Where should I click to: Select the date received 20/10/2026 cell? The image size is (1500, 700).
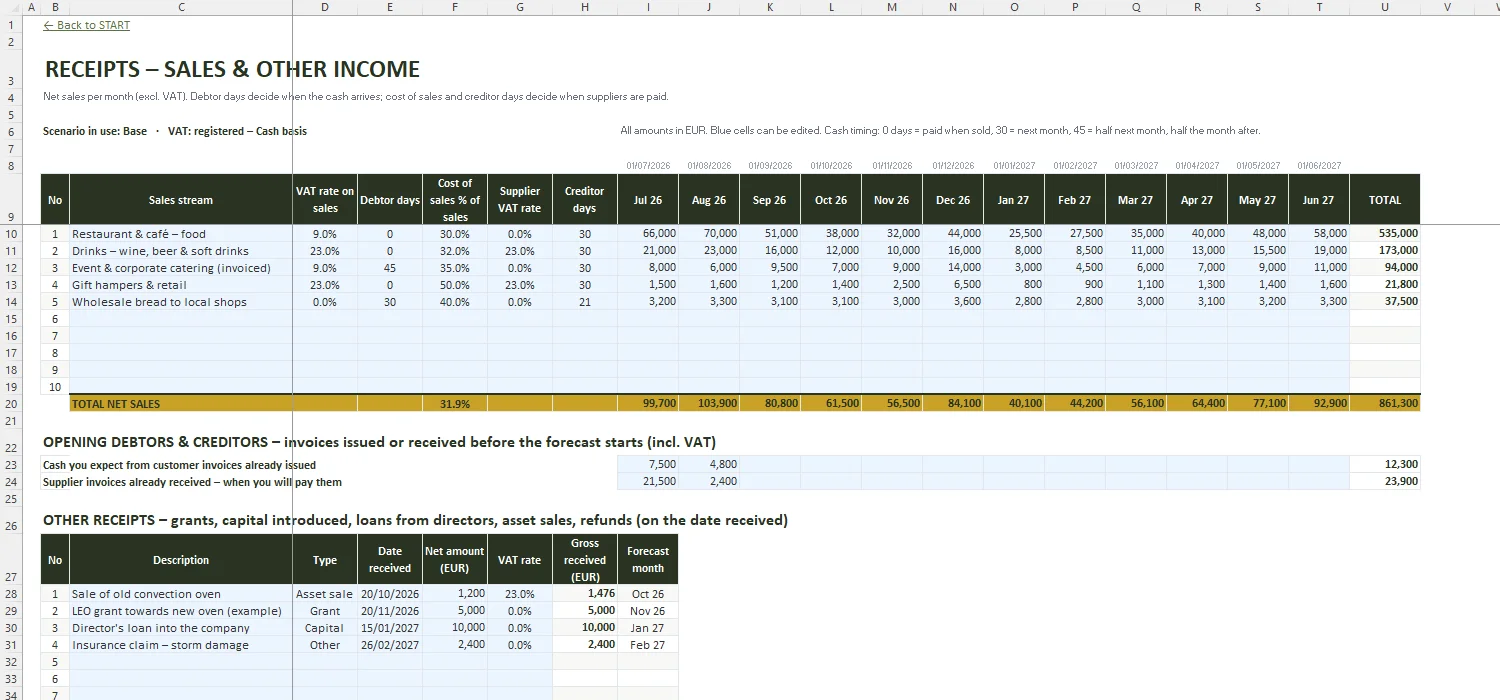tap(390, 594)
